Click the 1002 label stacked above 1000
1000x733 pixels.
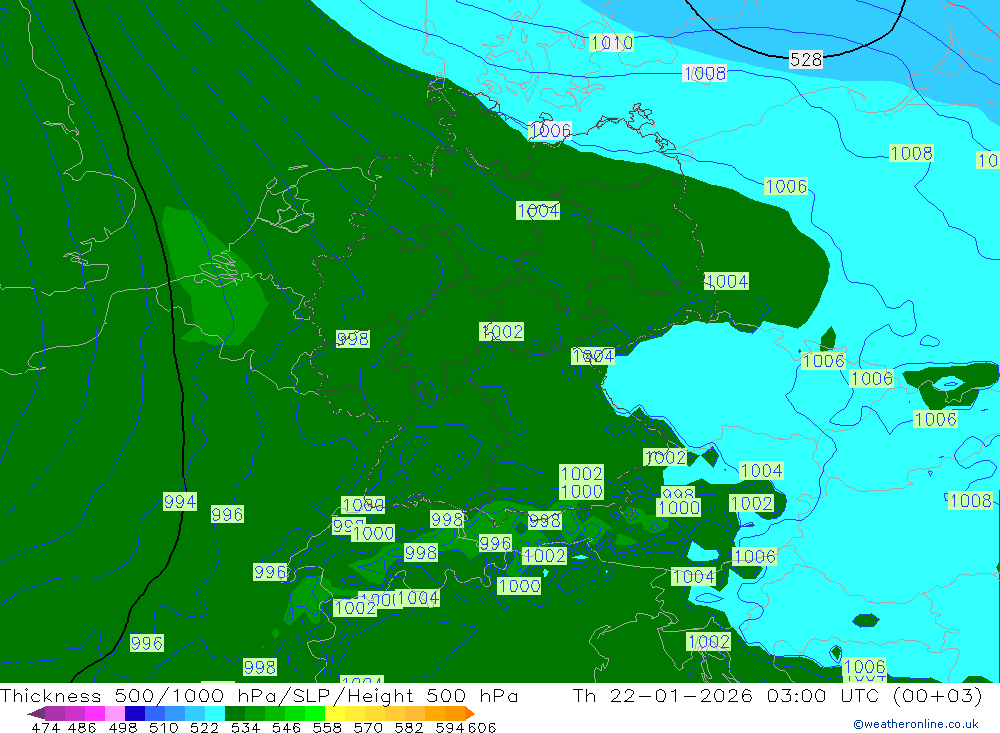click(x=582, y=473)
